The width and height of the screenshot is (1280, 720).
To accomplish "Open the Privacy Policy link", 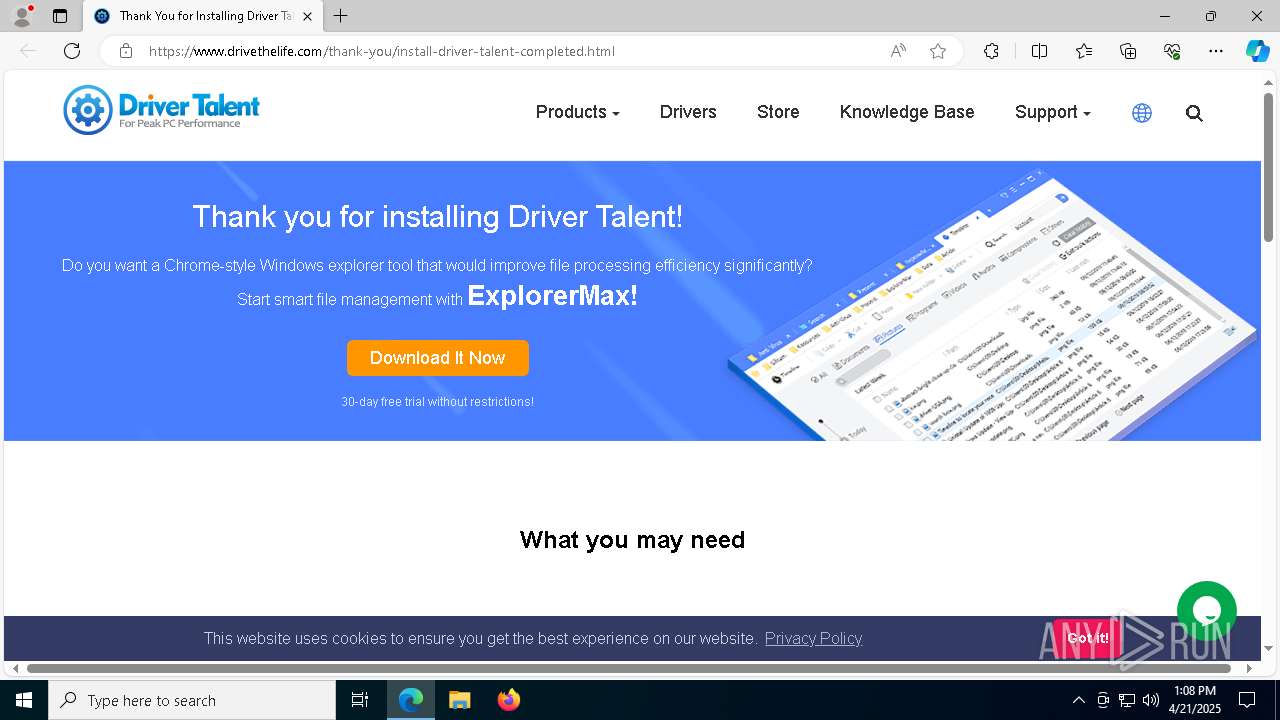I will click(x=813, y=638).
